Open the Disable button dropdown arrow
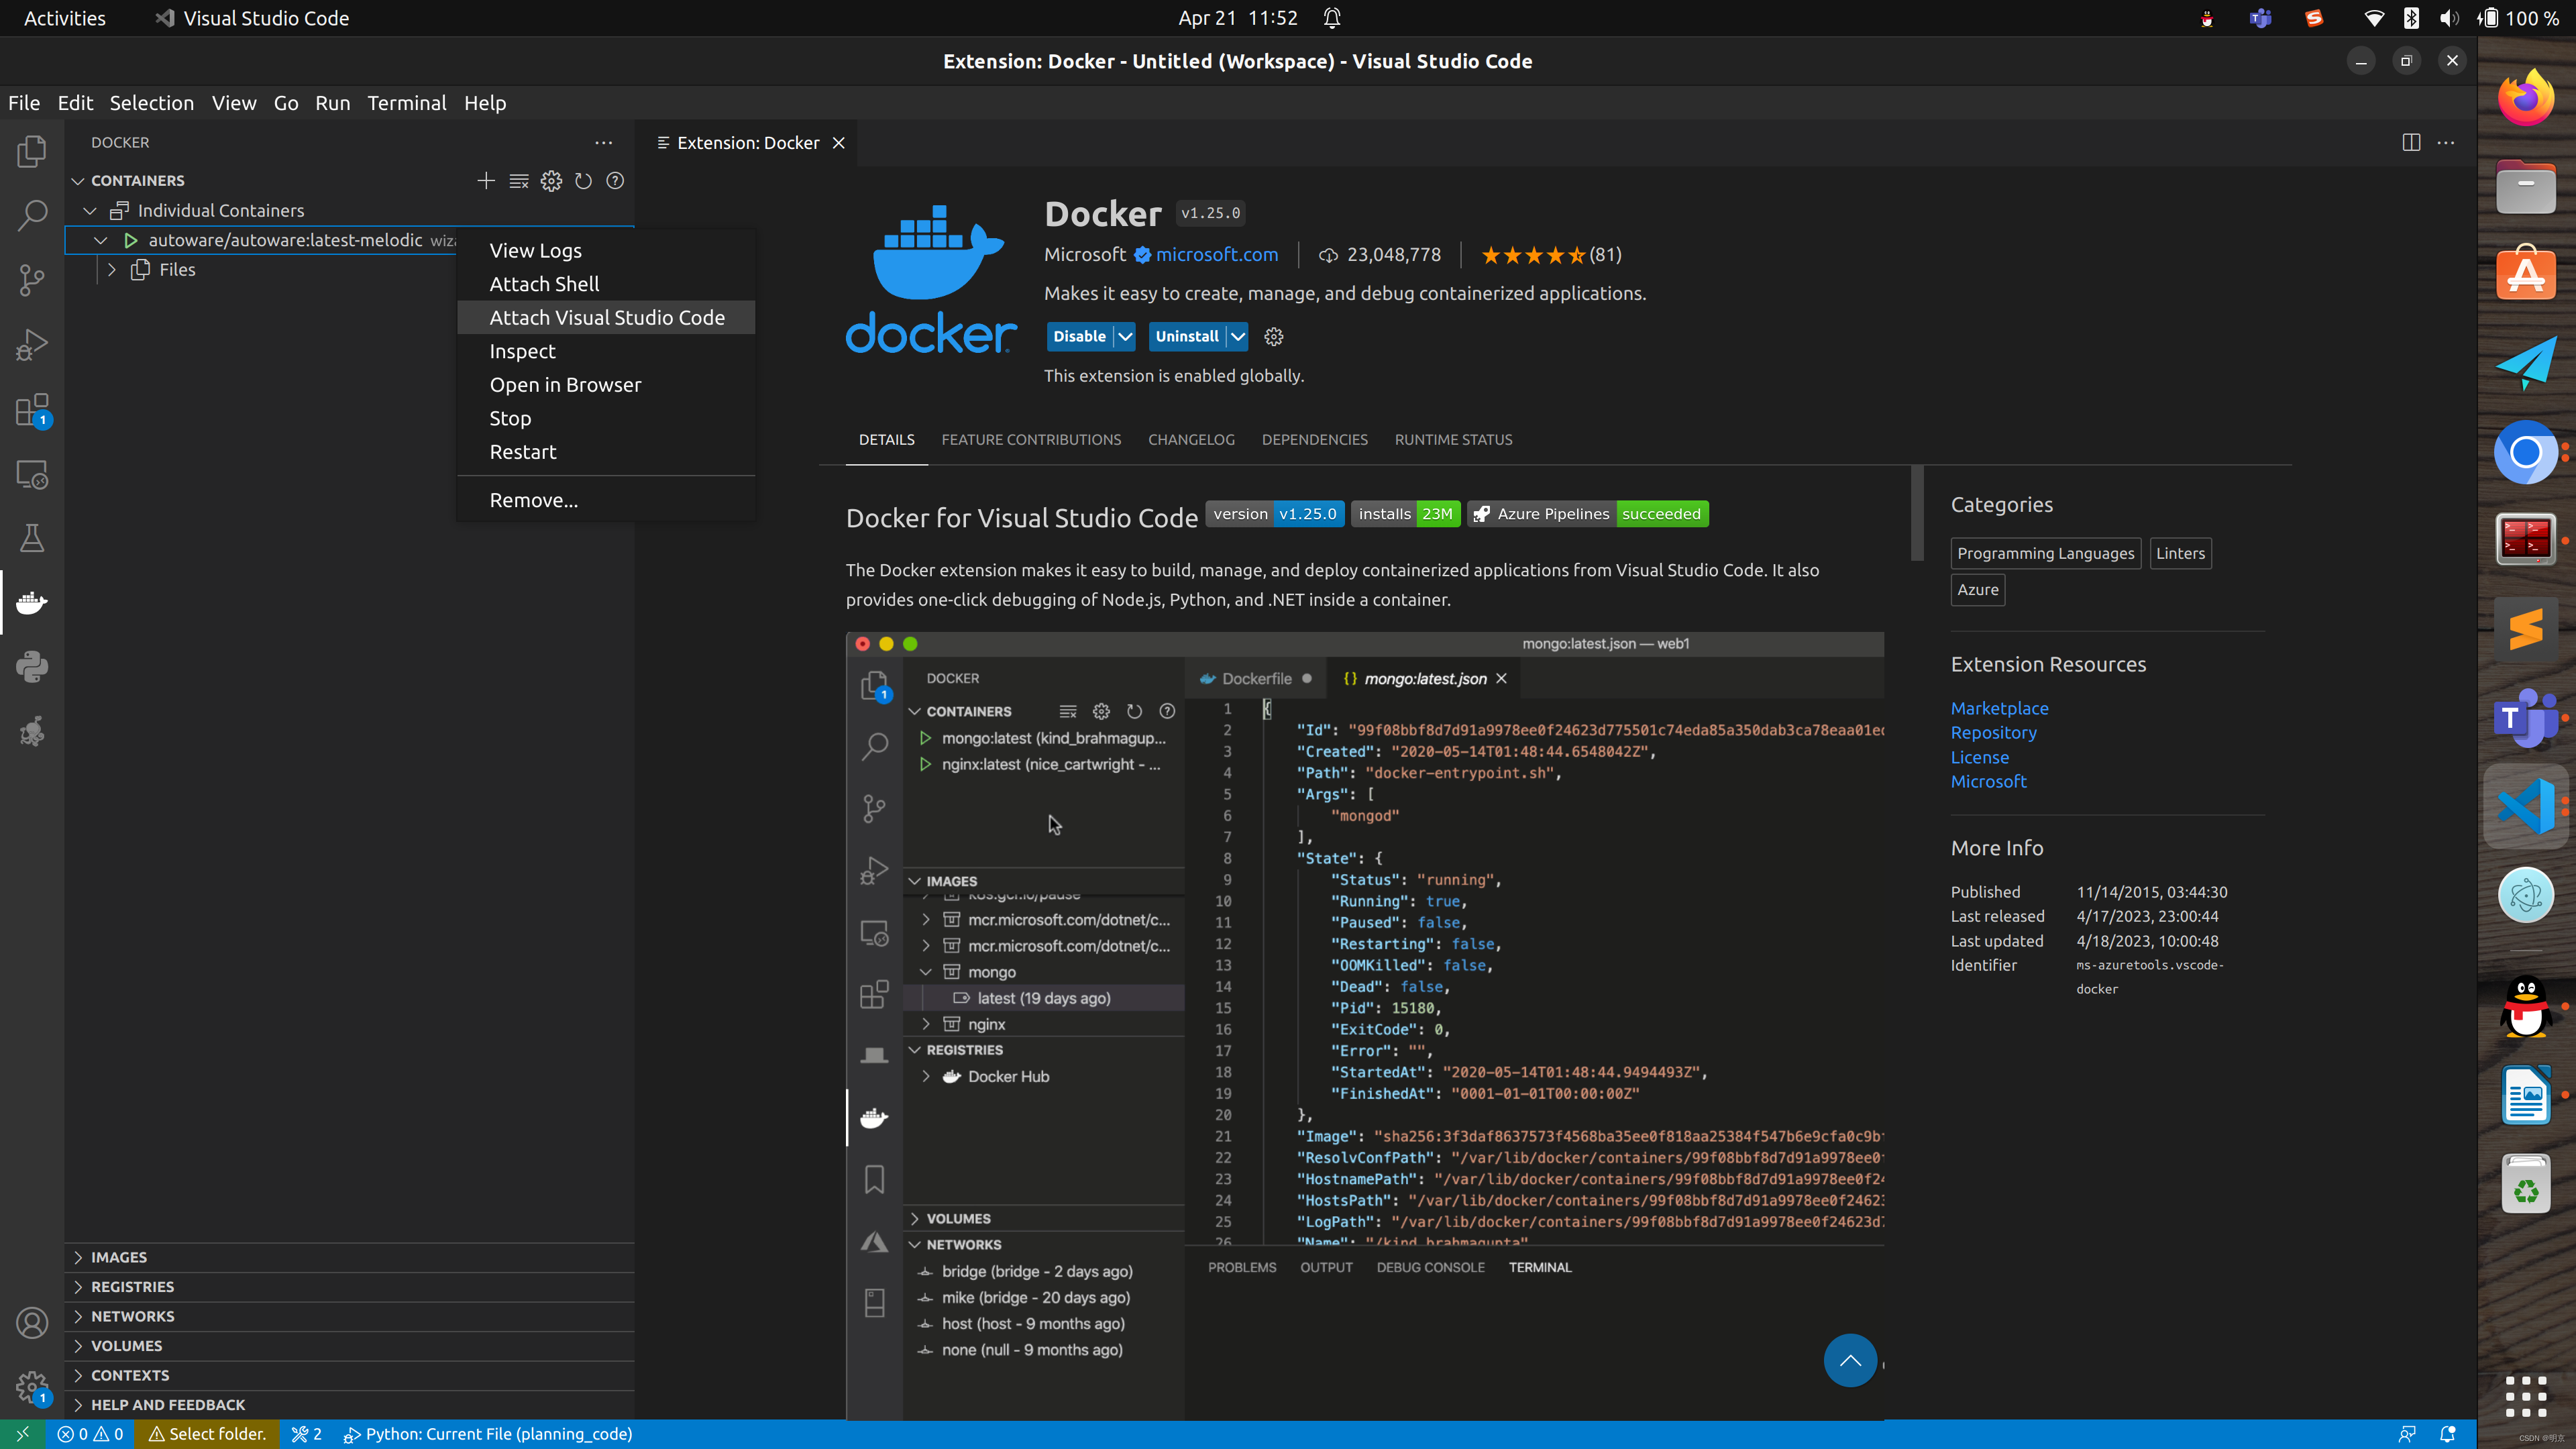Screen dimensions: 2576x1449 1125,337
